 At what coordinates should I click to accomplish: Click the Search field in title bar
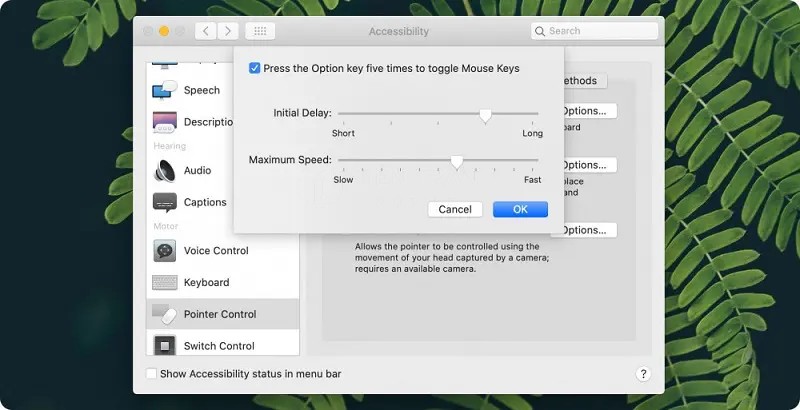[x=595, y=32]
